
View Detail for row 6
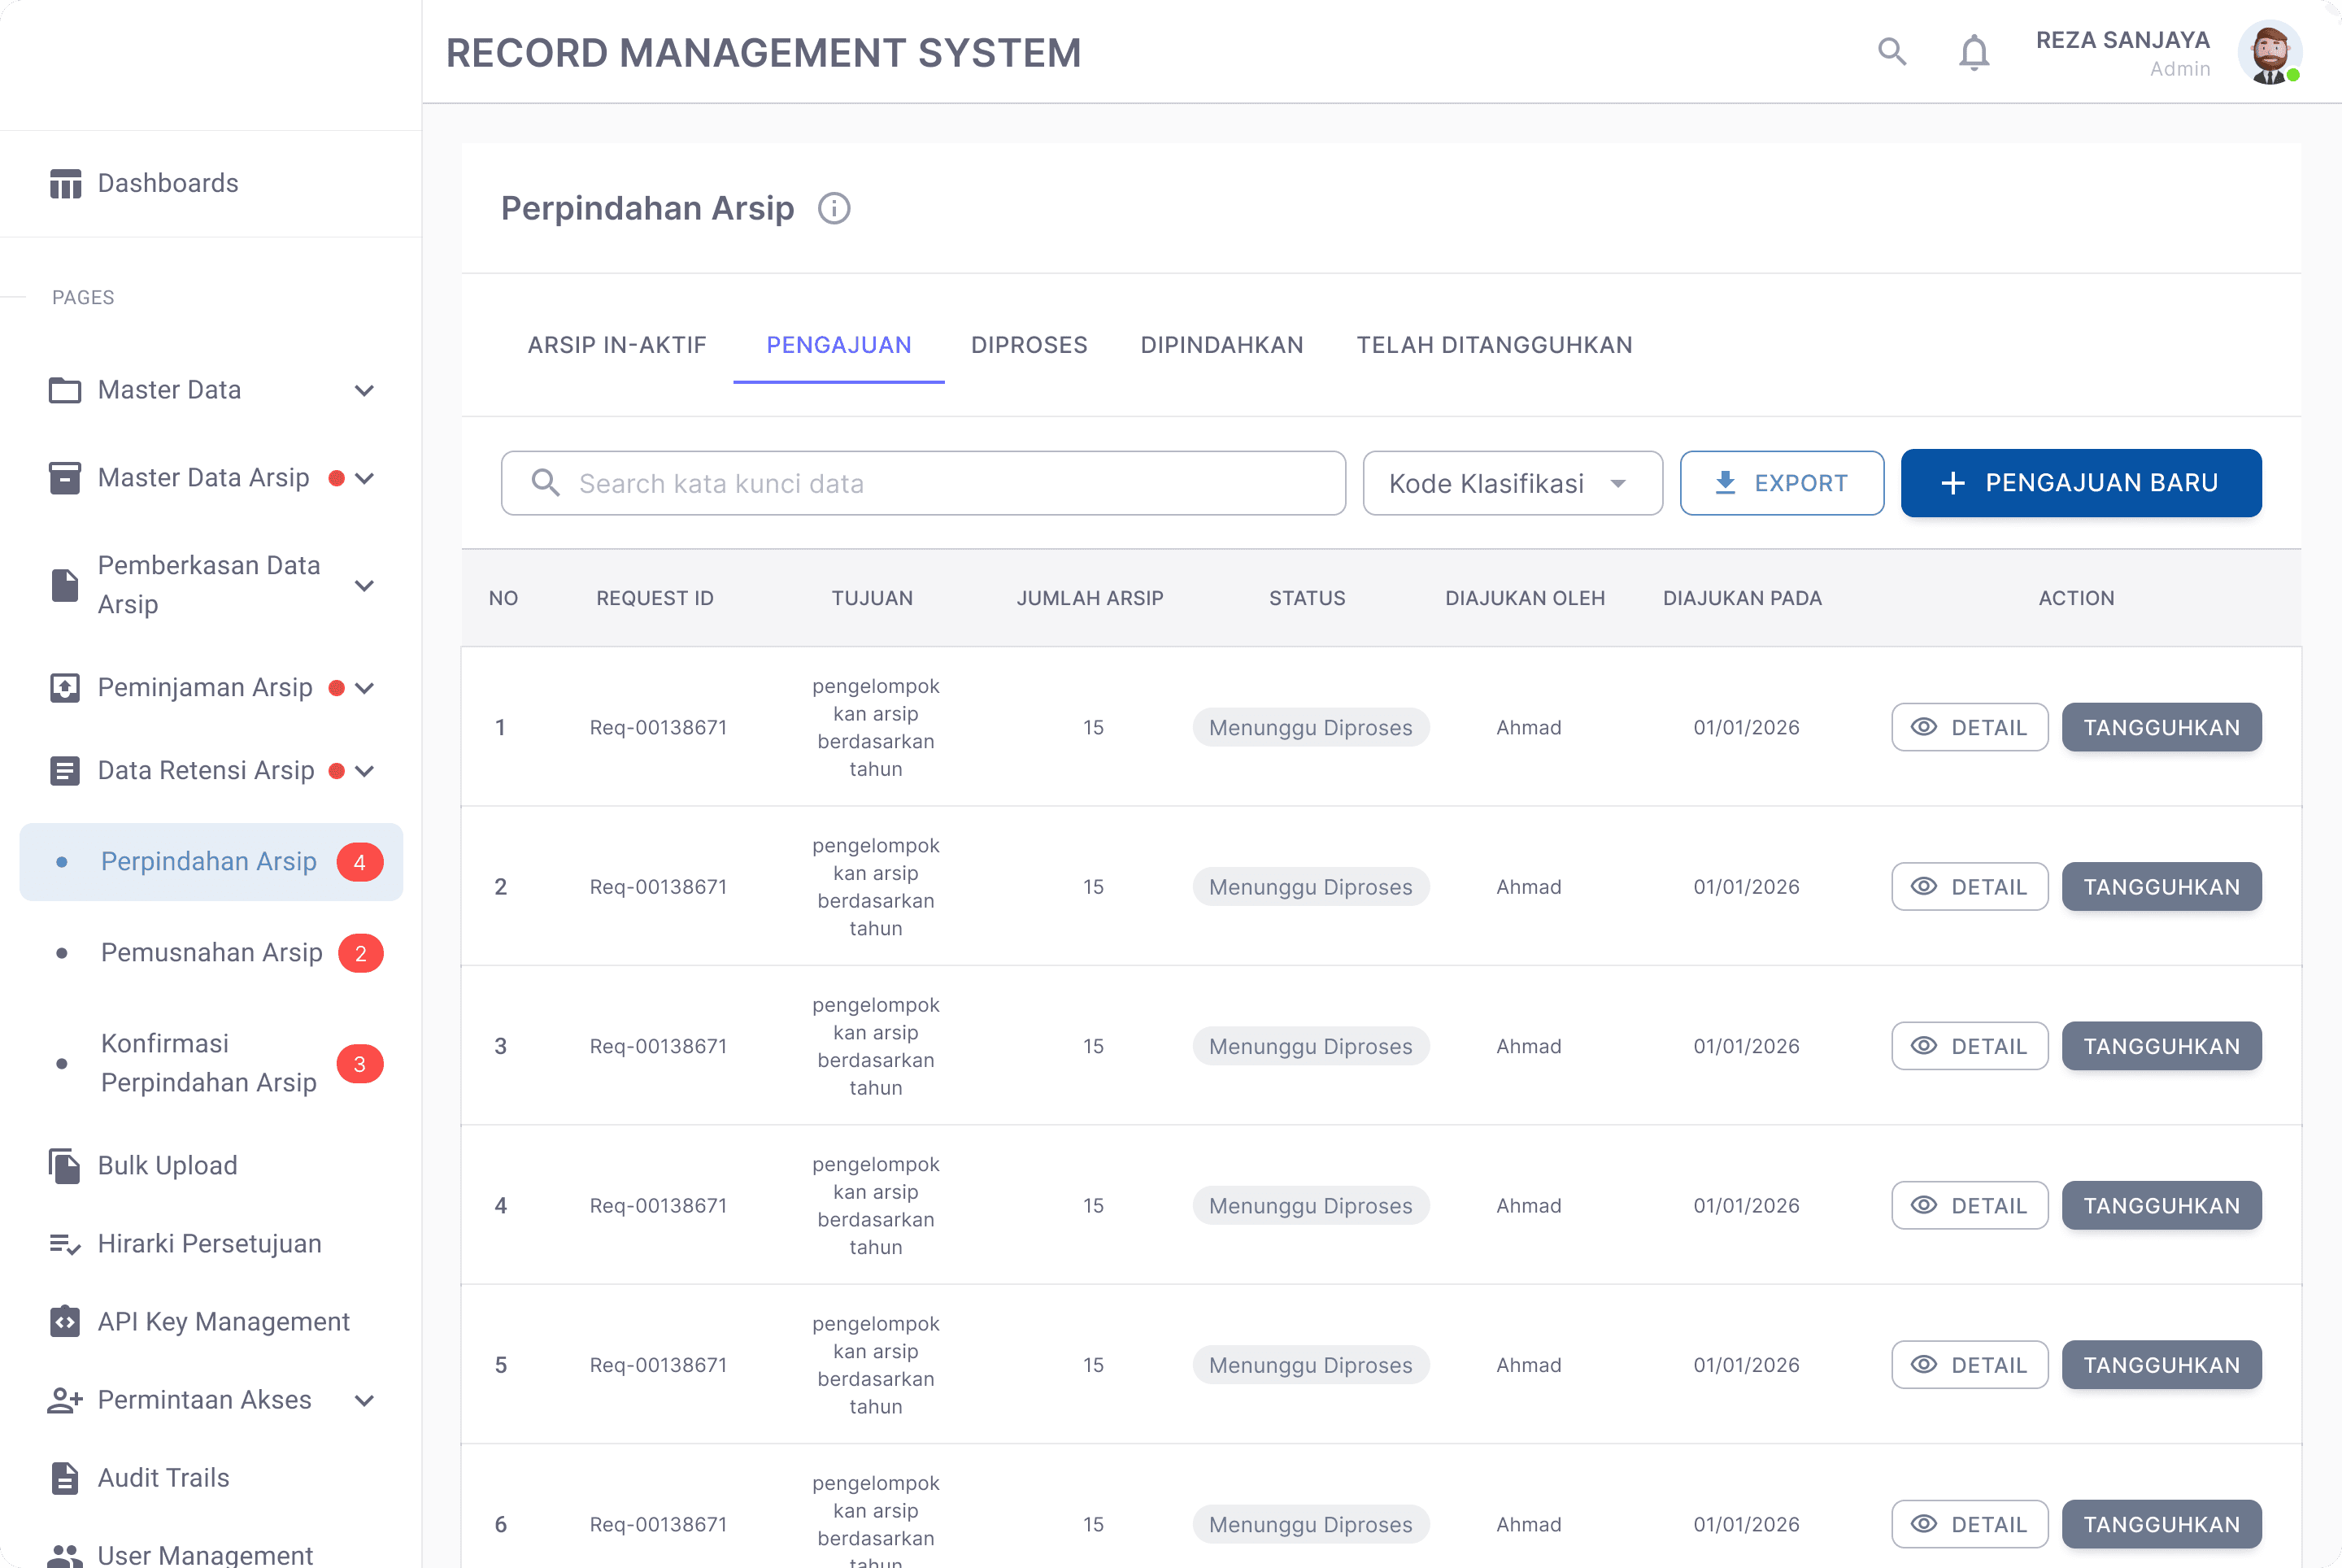coord(1969,1524)
